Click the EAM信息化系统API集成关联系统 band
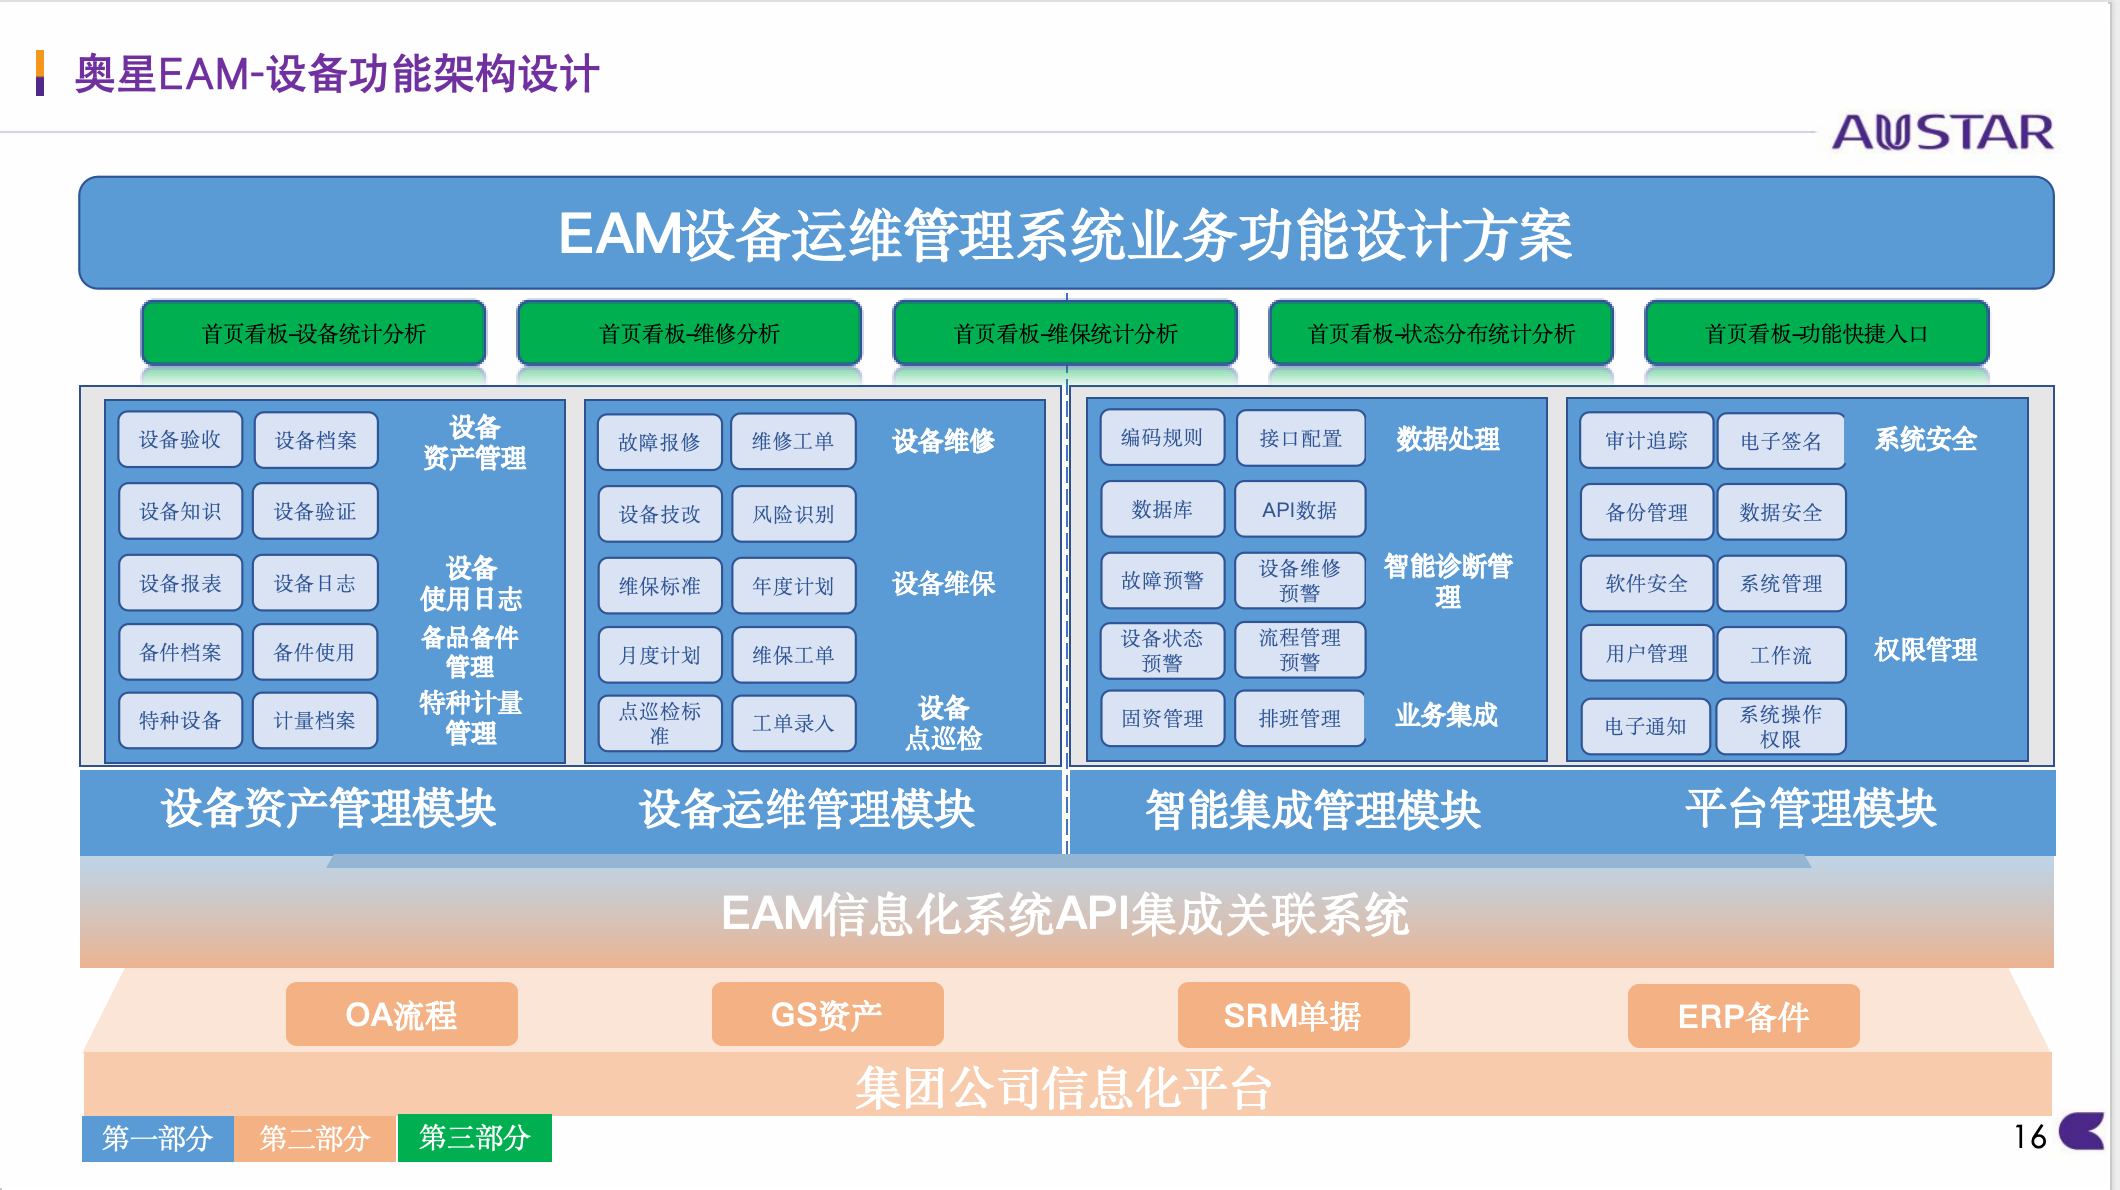The height and width of the screenshot is (1190, 2120). [1066, 914]
